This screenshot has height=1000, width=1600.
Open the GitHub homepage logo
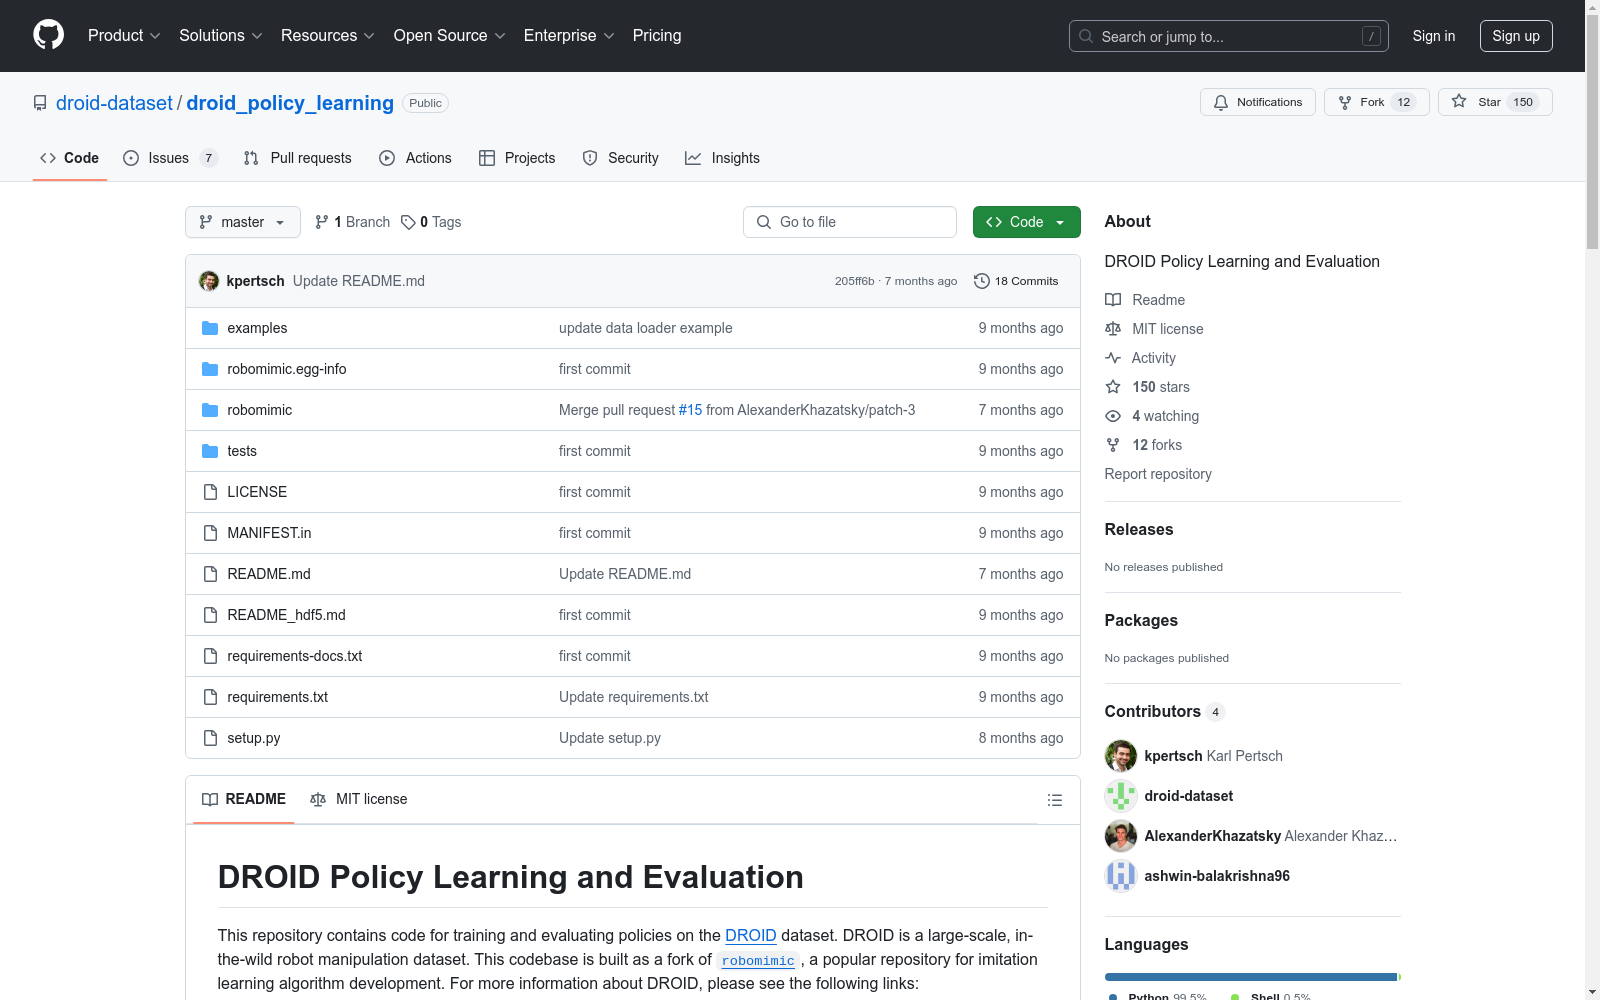pyautogui.click(x=48, y=35)
